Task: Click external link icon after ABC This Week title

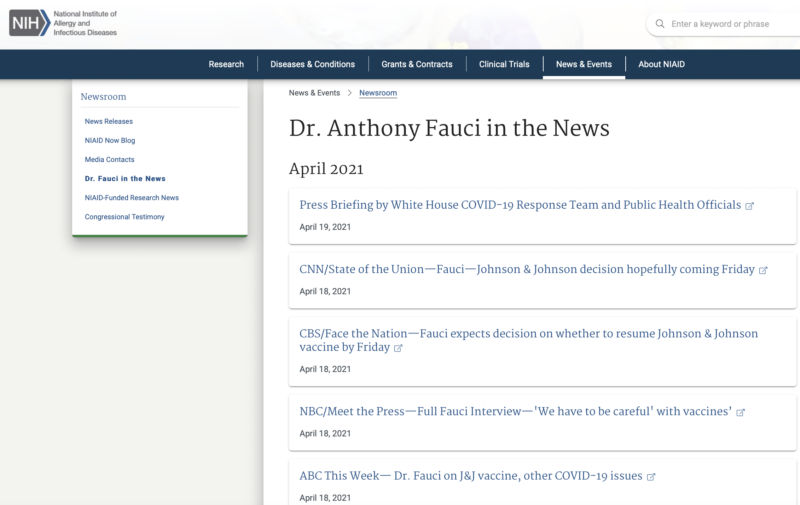Action: 651,477
